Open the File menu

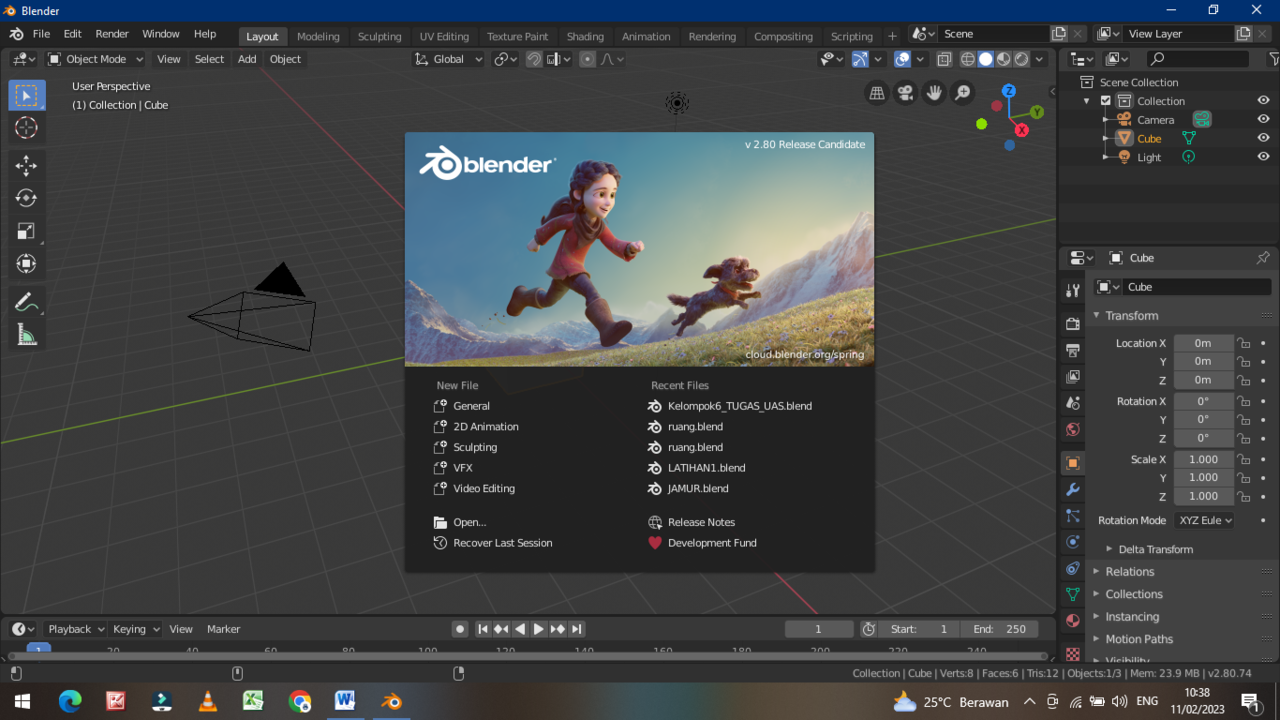pos(41,34)
